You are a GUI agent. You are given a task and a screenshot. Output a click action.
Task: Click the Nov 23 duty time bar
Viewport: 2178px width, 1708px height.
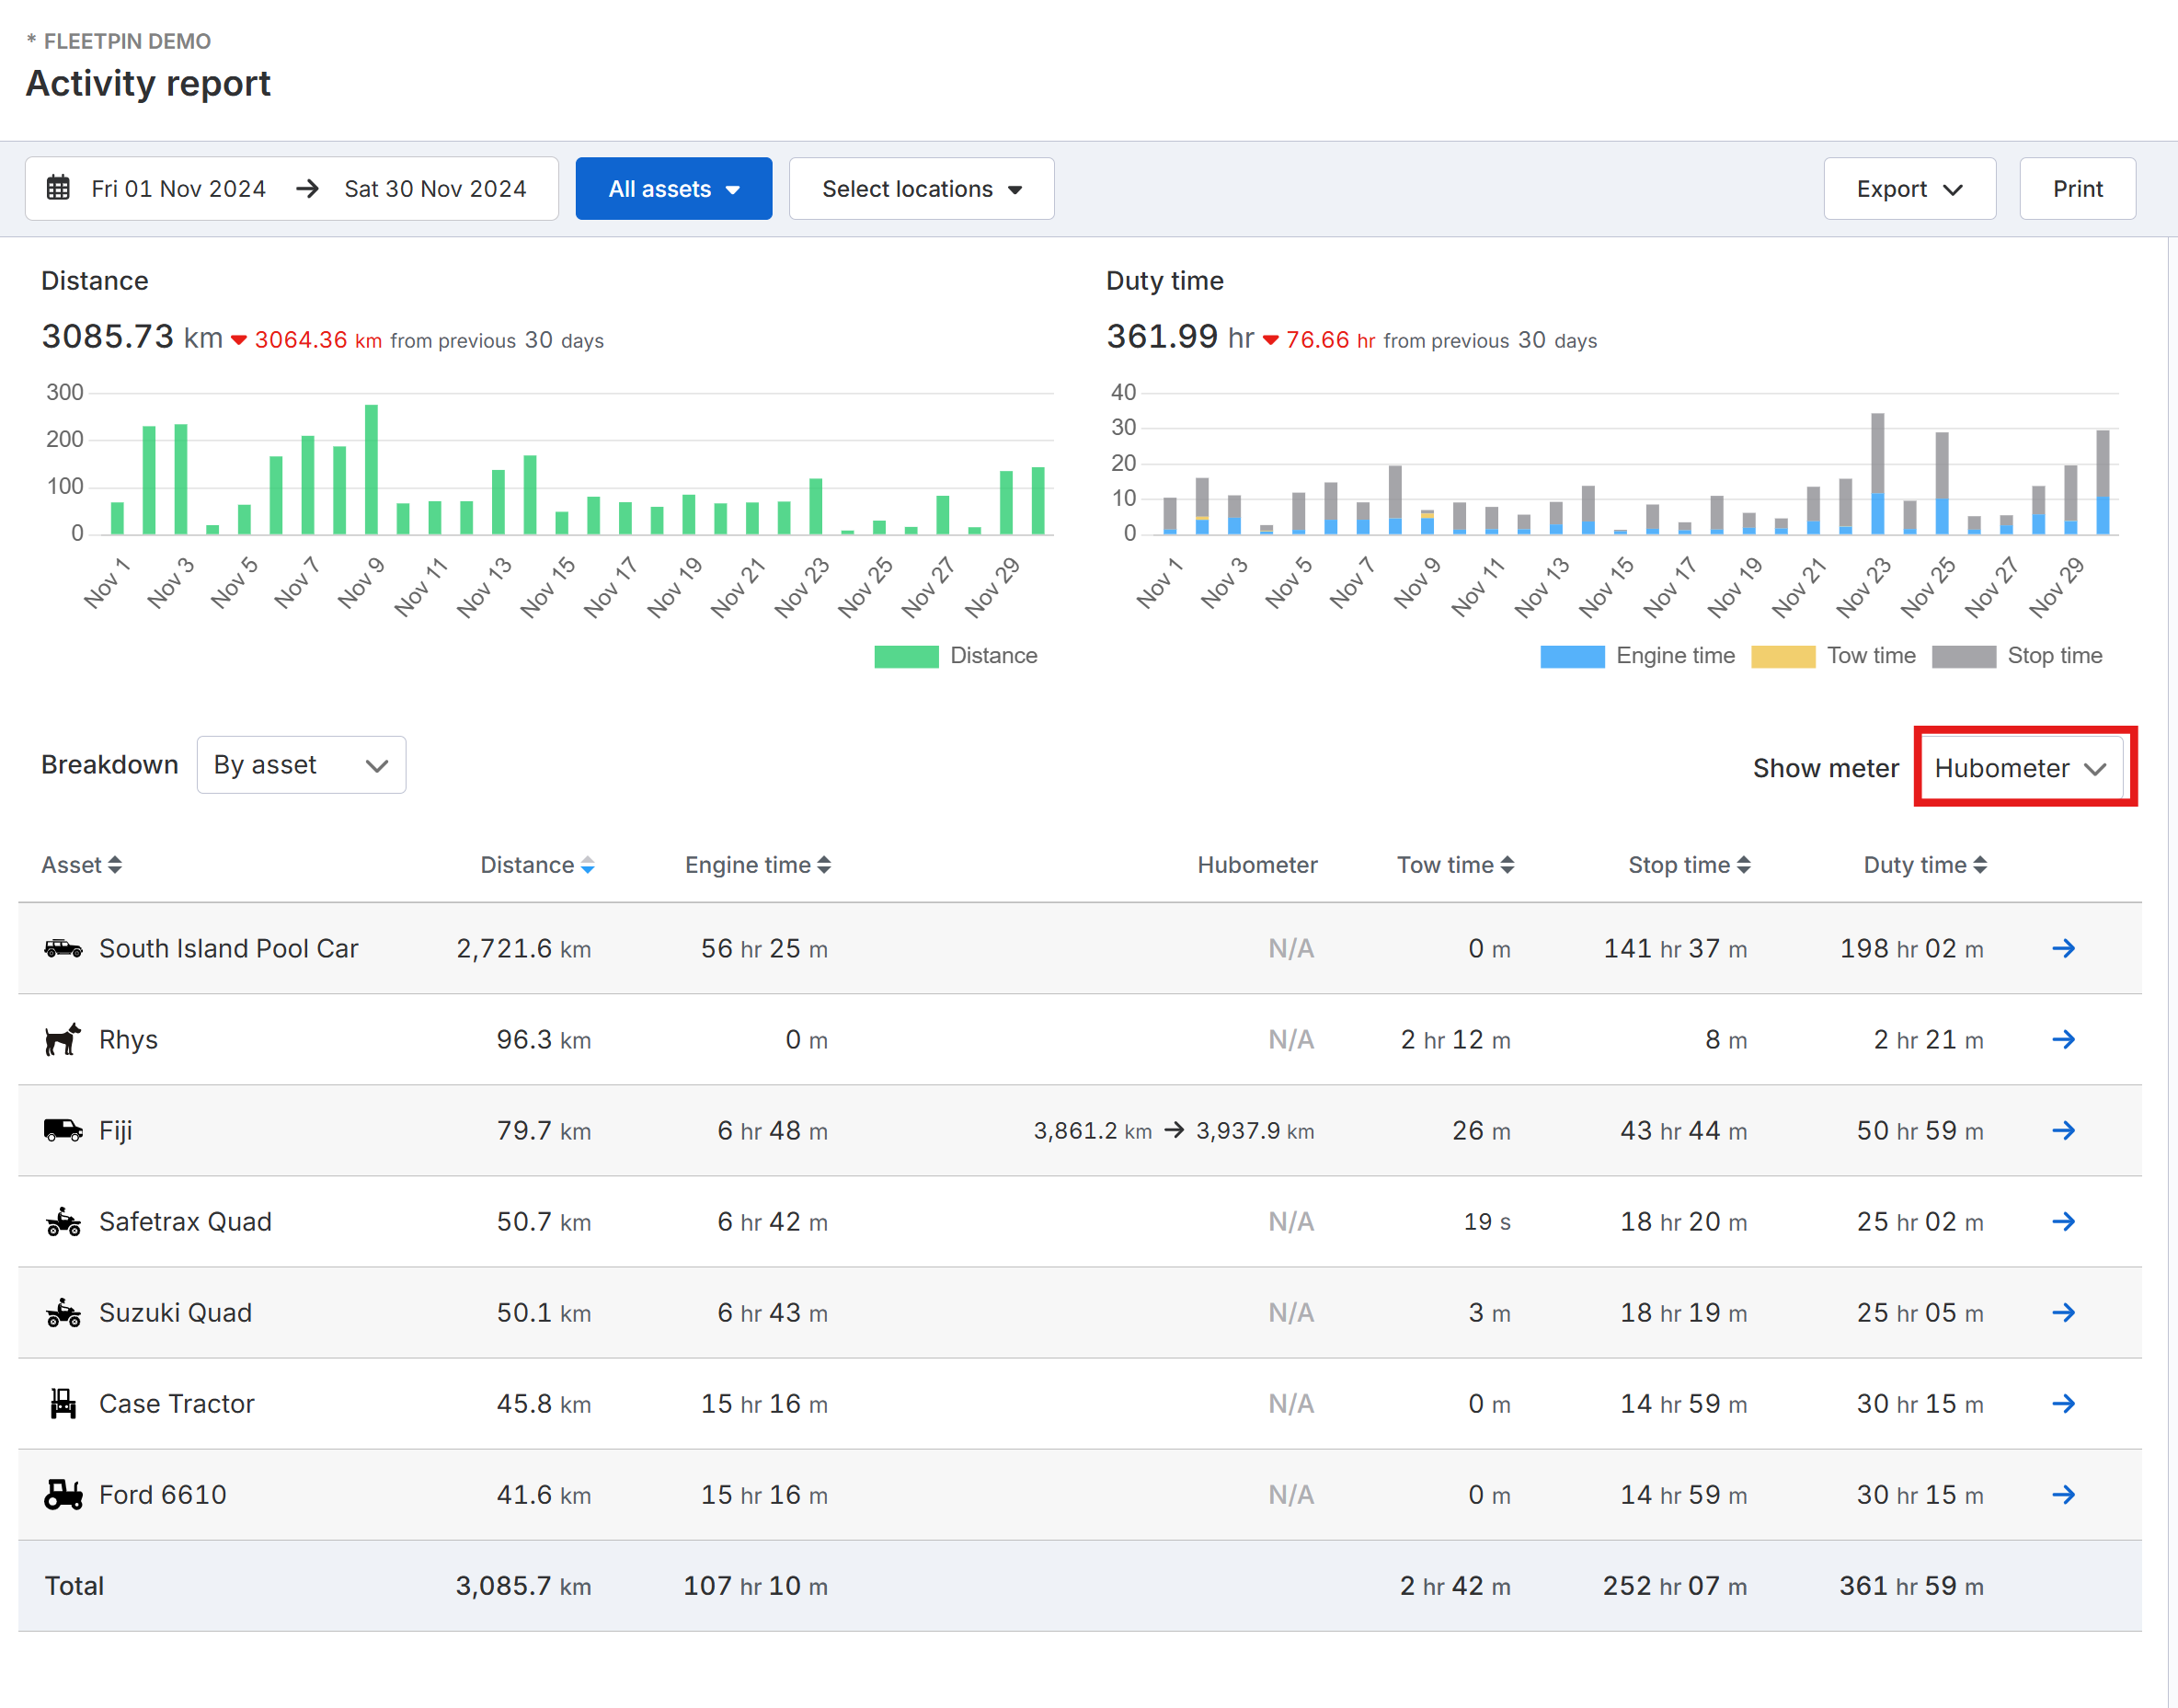1877,473
